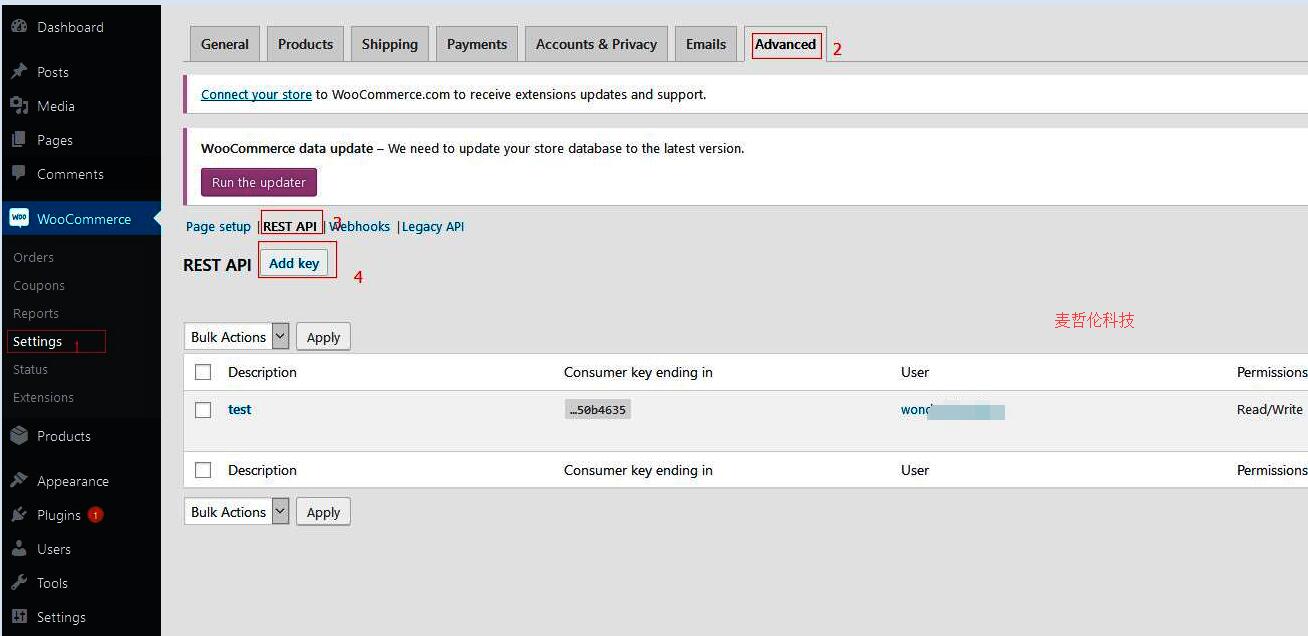Click the Plugins plug icon
This screenshot has width=1308, height=636.
[x=19, y=515]
